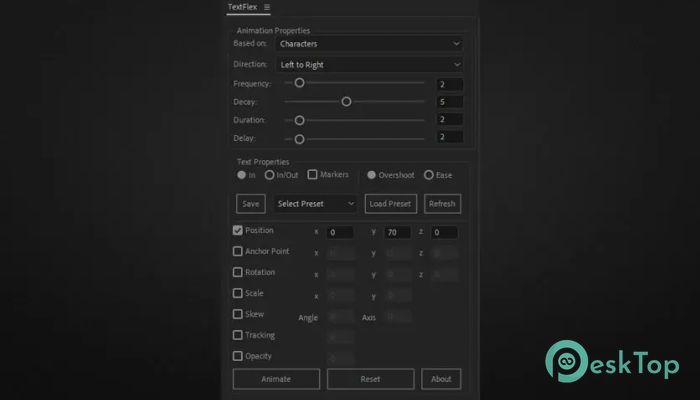Click the Refresh button
700x400 pixels.
[x=442, y=204]
